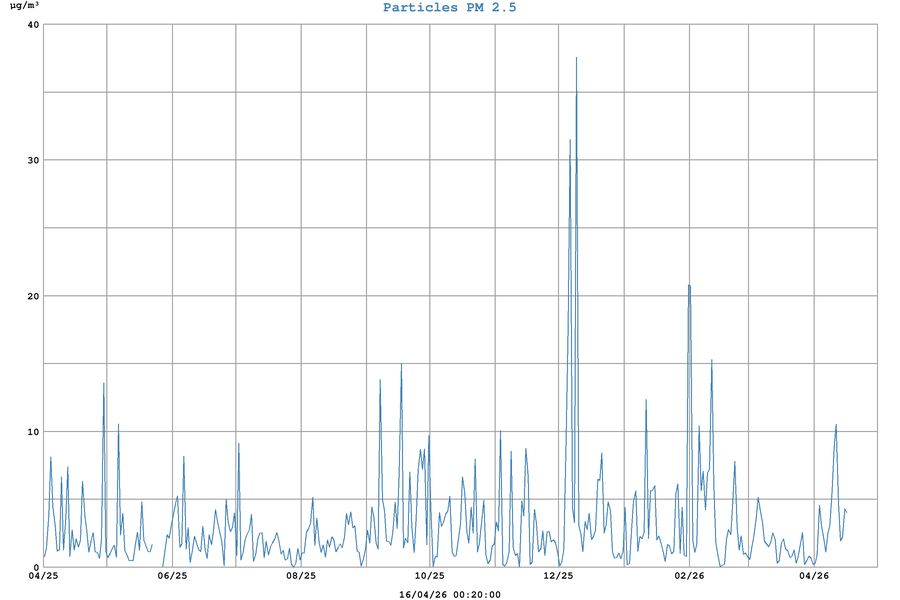900x600 pixels.
Task: Click the 12/25 x-axis date label
Action: tap(558, 576)
